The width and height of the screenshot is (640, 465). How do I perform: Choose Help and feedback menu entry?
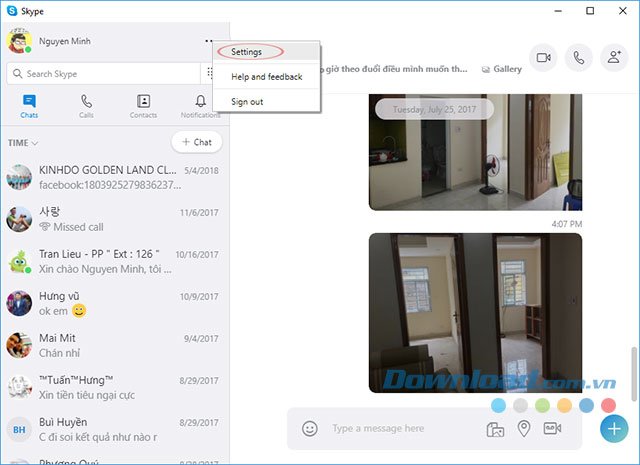[266, 77]
